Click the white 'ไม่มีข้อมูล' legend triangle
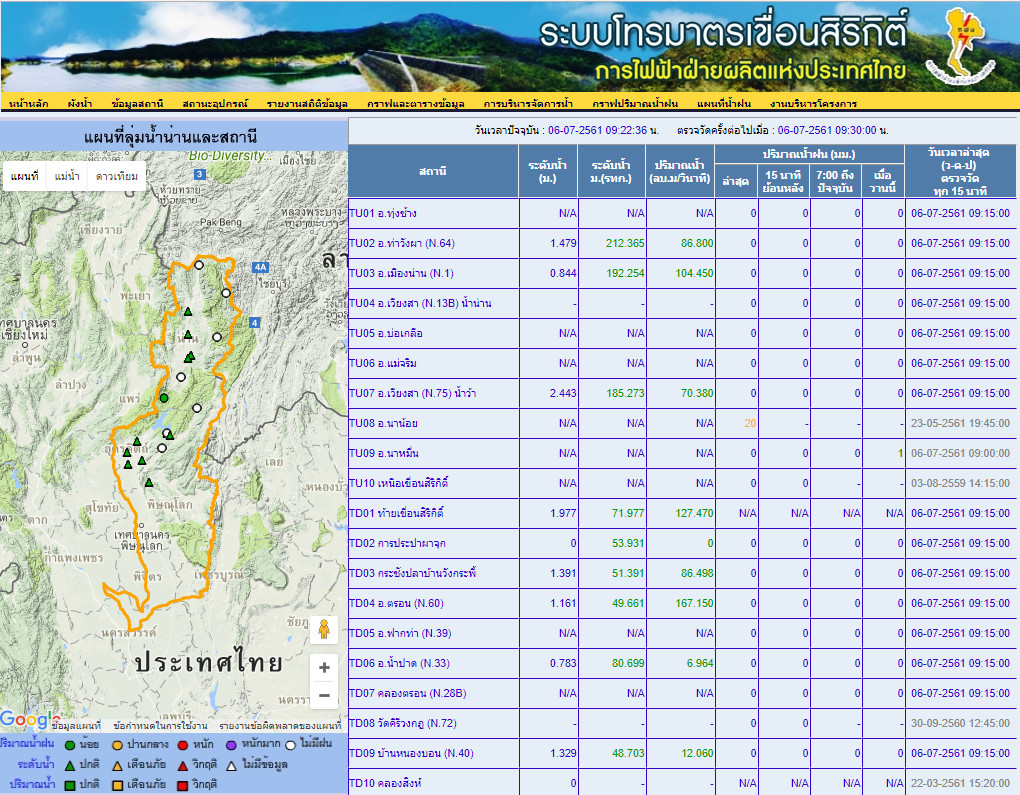This screenshot has height=795, width=1020. click(232, 766)
